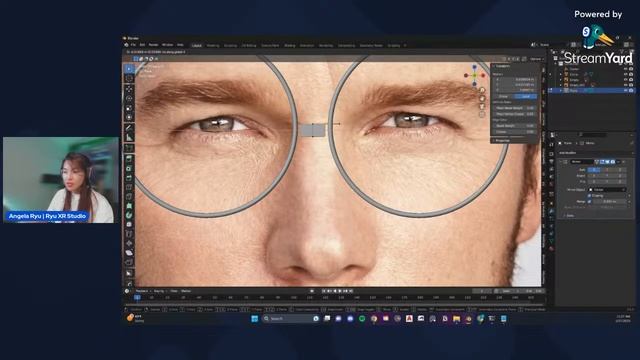Screen dimensions: 640x360
Task: Select the Smooth vertices tool
Action: (x=129, y=225)
